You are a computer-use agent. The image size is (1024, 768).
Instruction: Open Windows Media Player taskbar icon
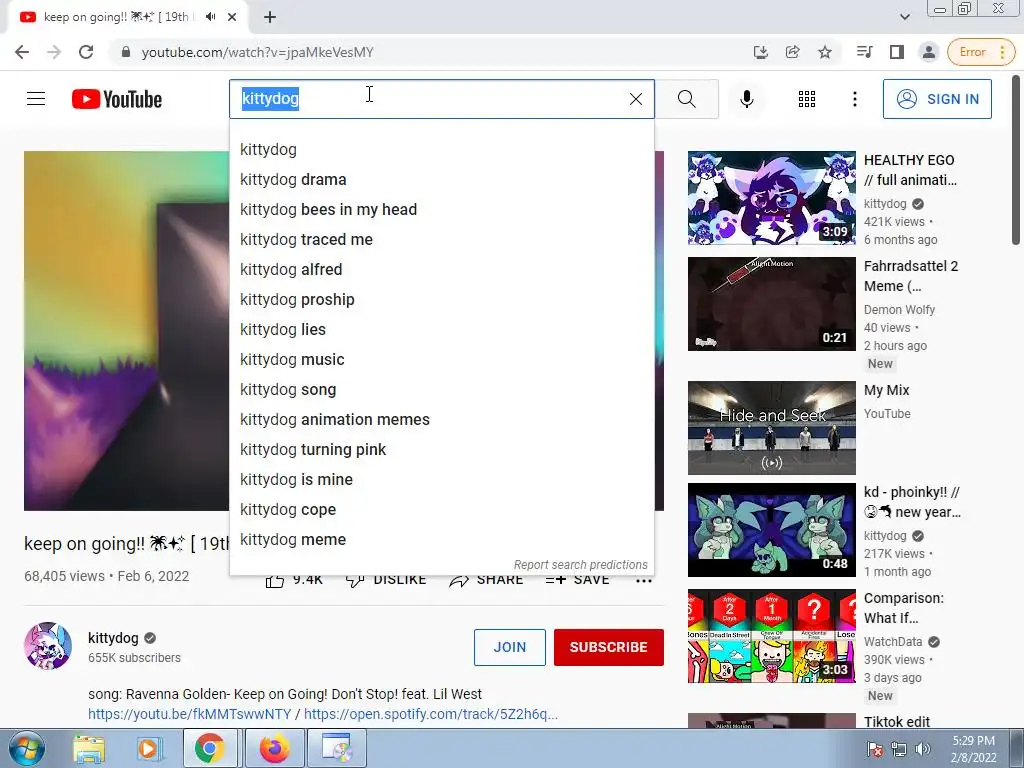tap(148, 749)
